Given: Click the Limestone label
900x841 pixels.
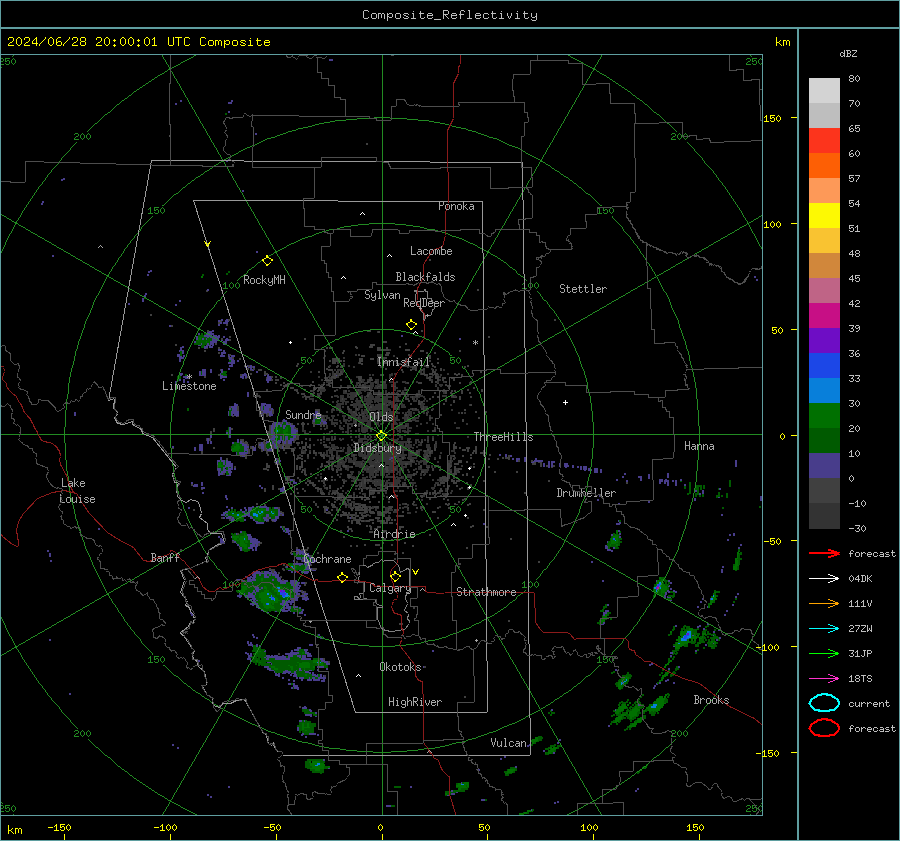Looking at the screenshot, I should tap(189, 386).
